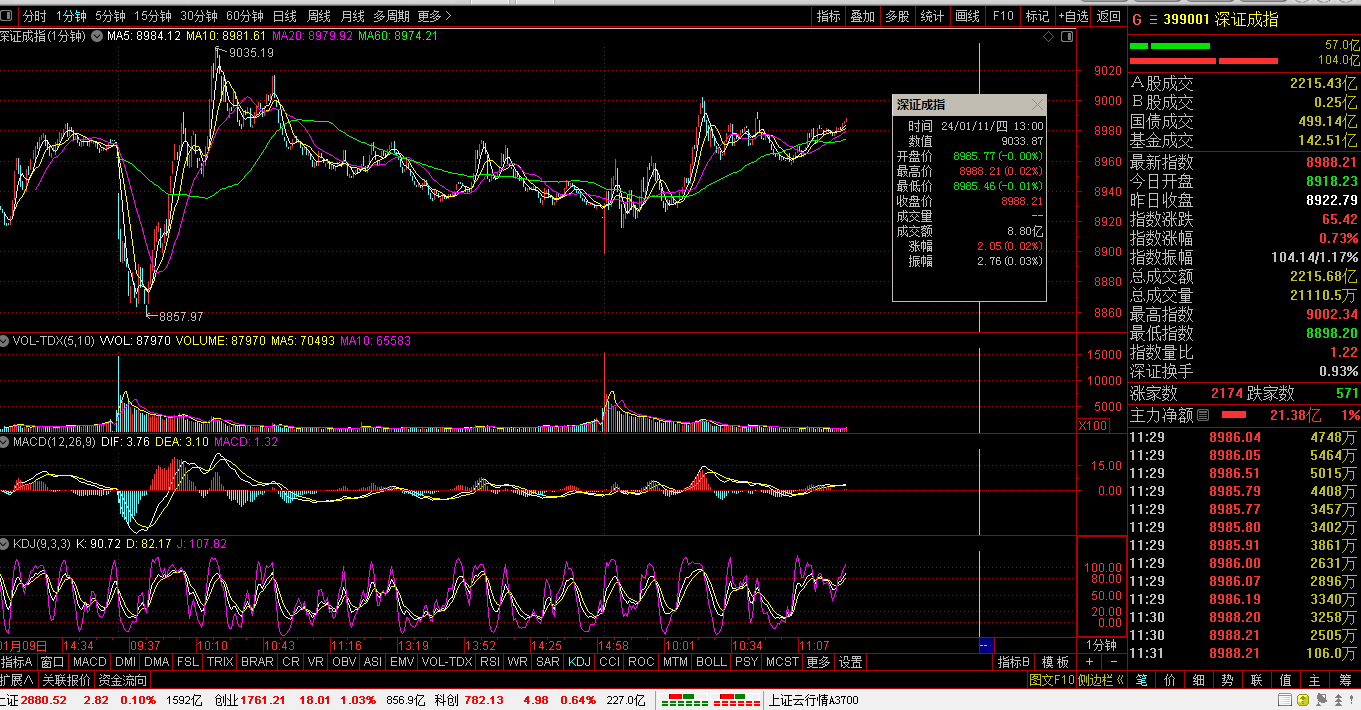Open the 图文F10 button
This screenshot has width=1361, height=710.
click(1052, 680)
